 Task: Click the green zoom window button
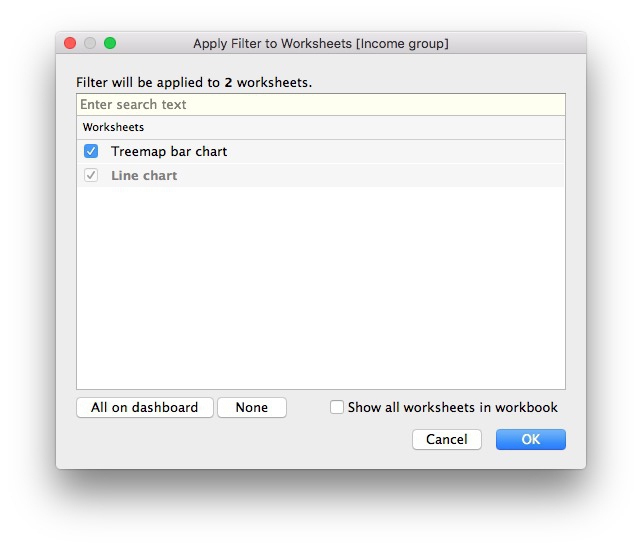point(110,43)
